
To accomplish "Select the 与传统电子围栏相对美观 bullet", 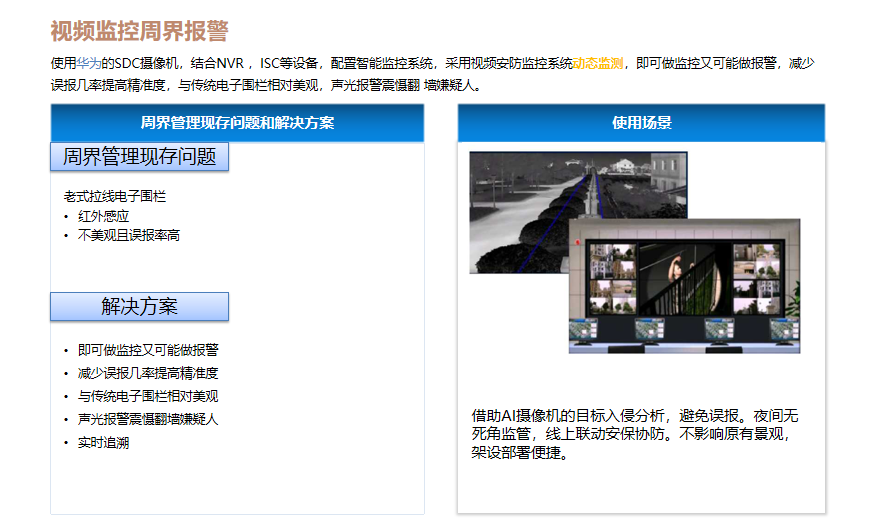I will coord(148,396).
